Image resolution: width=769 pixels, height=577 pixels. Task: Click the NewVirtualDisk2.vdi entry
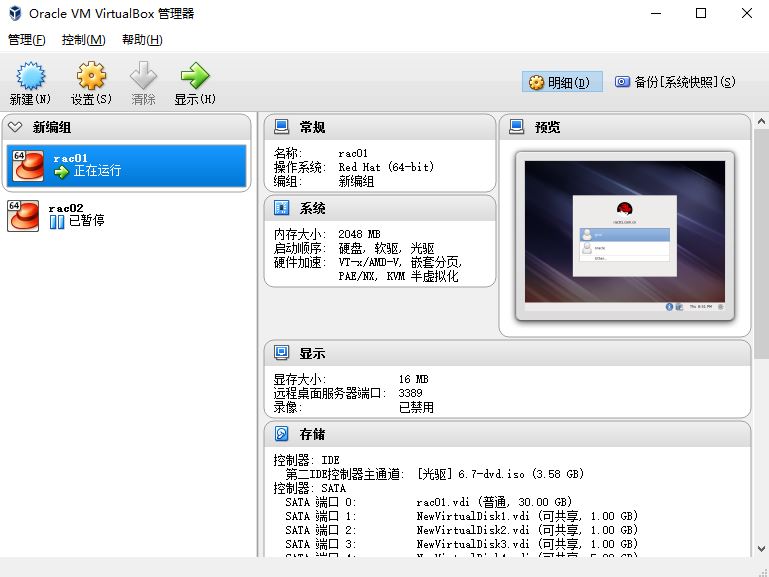coord(527,530)
